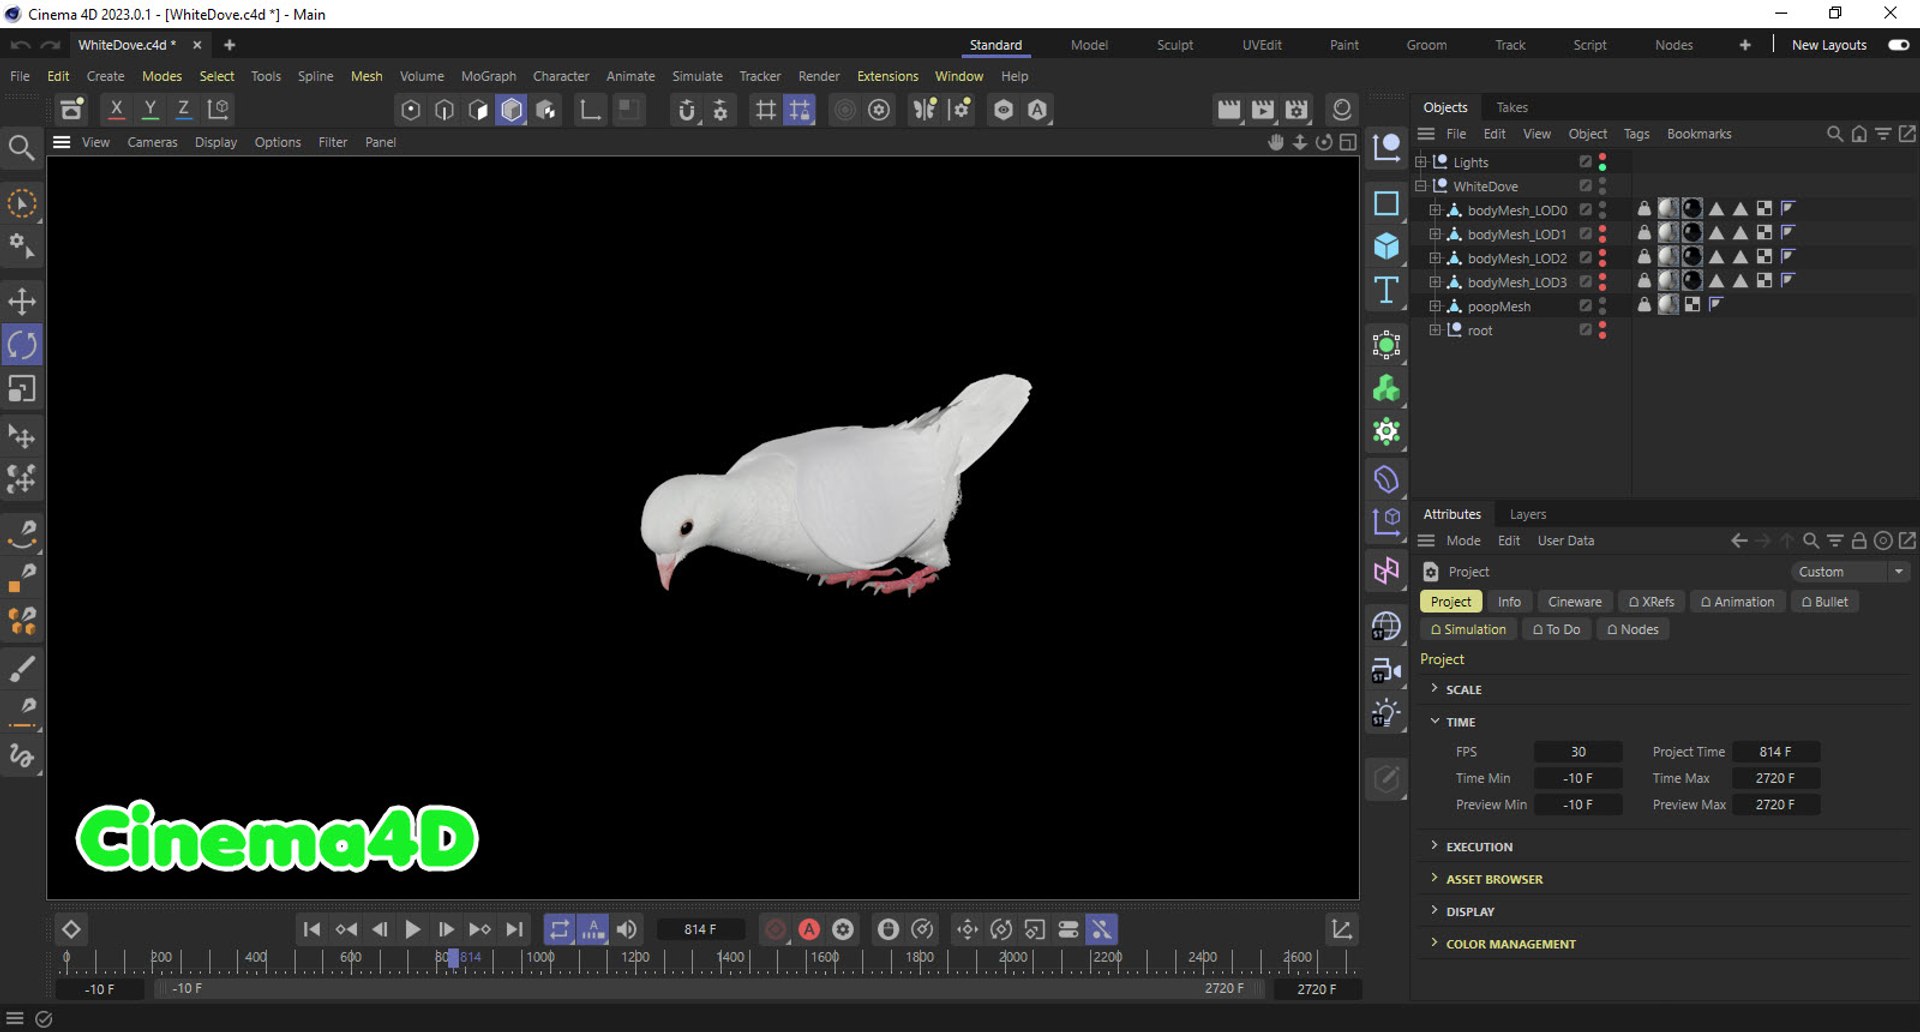Toggle Lights object visibility dots
This screenshot has height=1032, width=1920.
coord(1602,162)
